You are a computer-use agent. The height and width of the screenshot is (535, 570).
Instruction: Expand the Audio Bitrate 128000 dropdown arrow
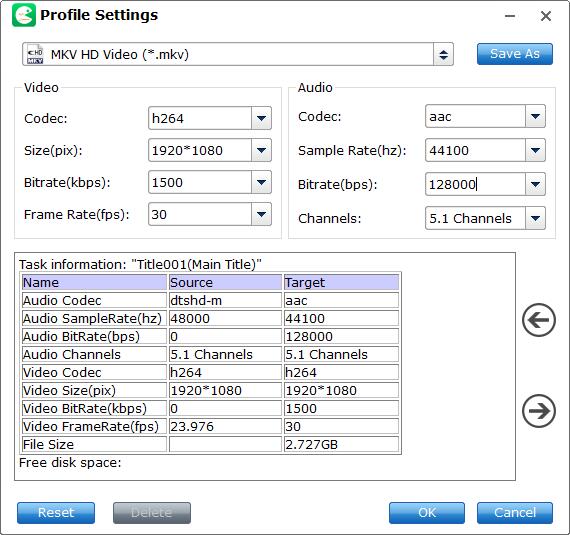[535, 184]
